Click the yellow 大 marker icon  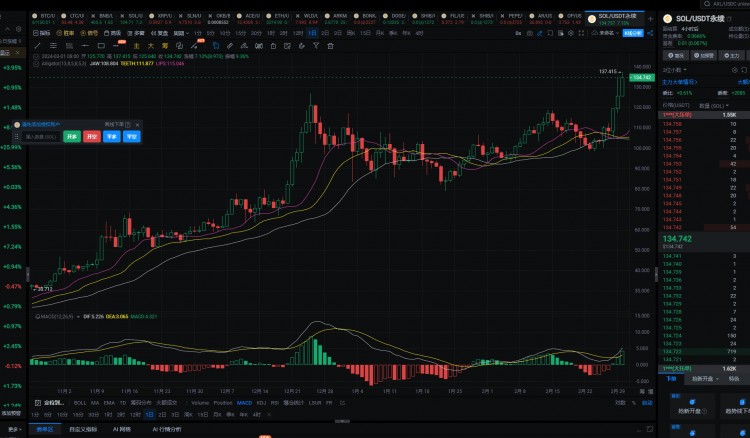tap(151, 46)
